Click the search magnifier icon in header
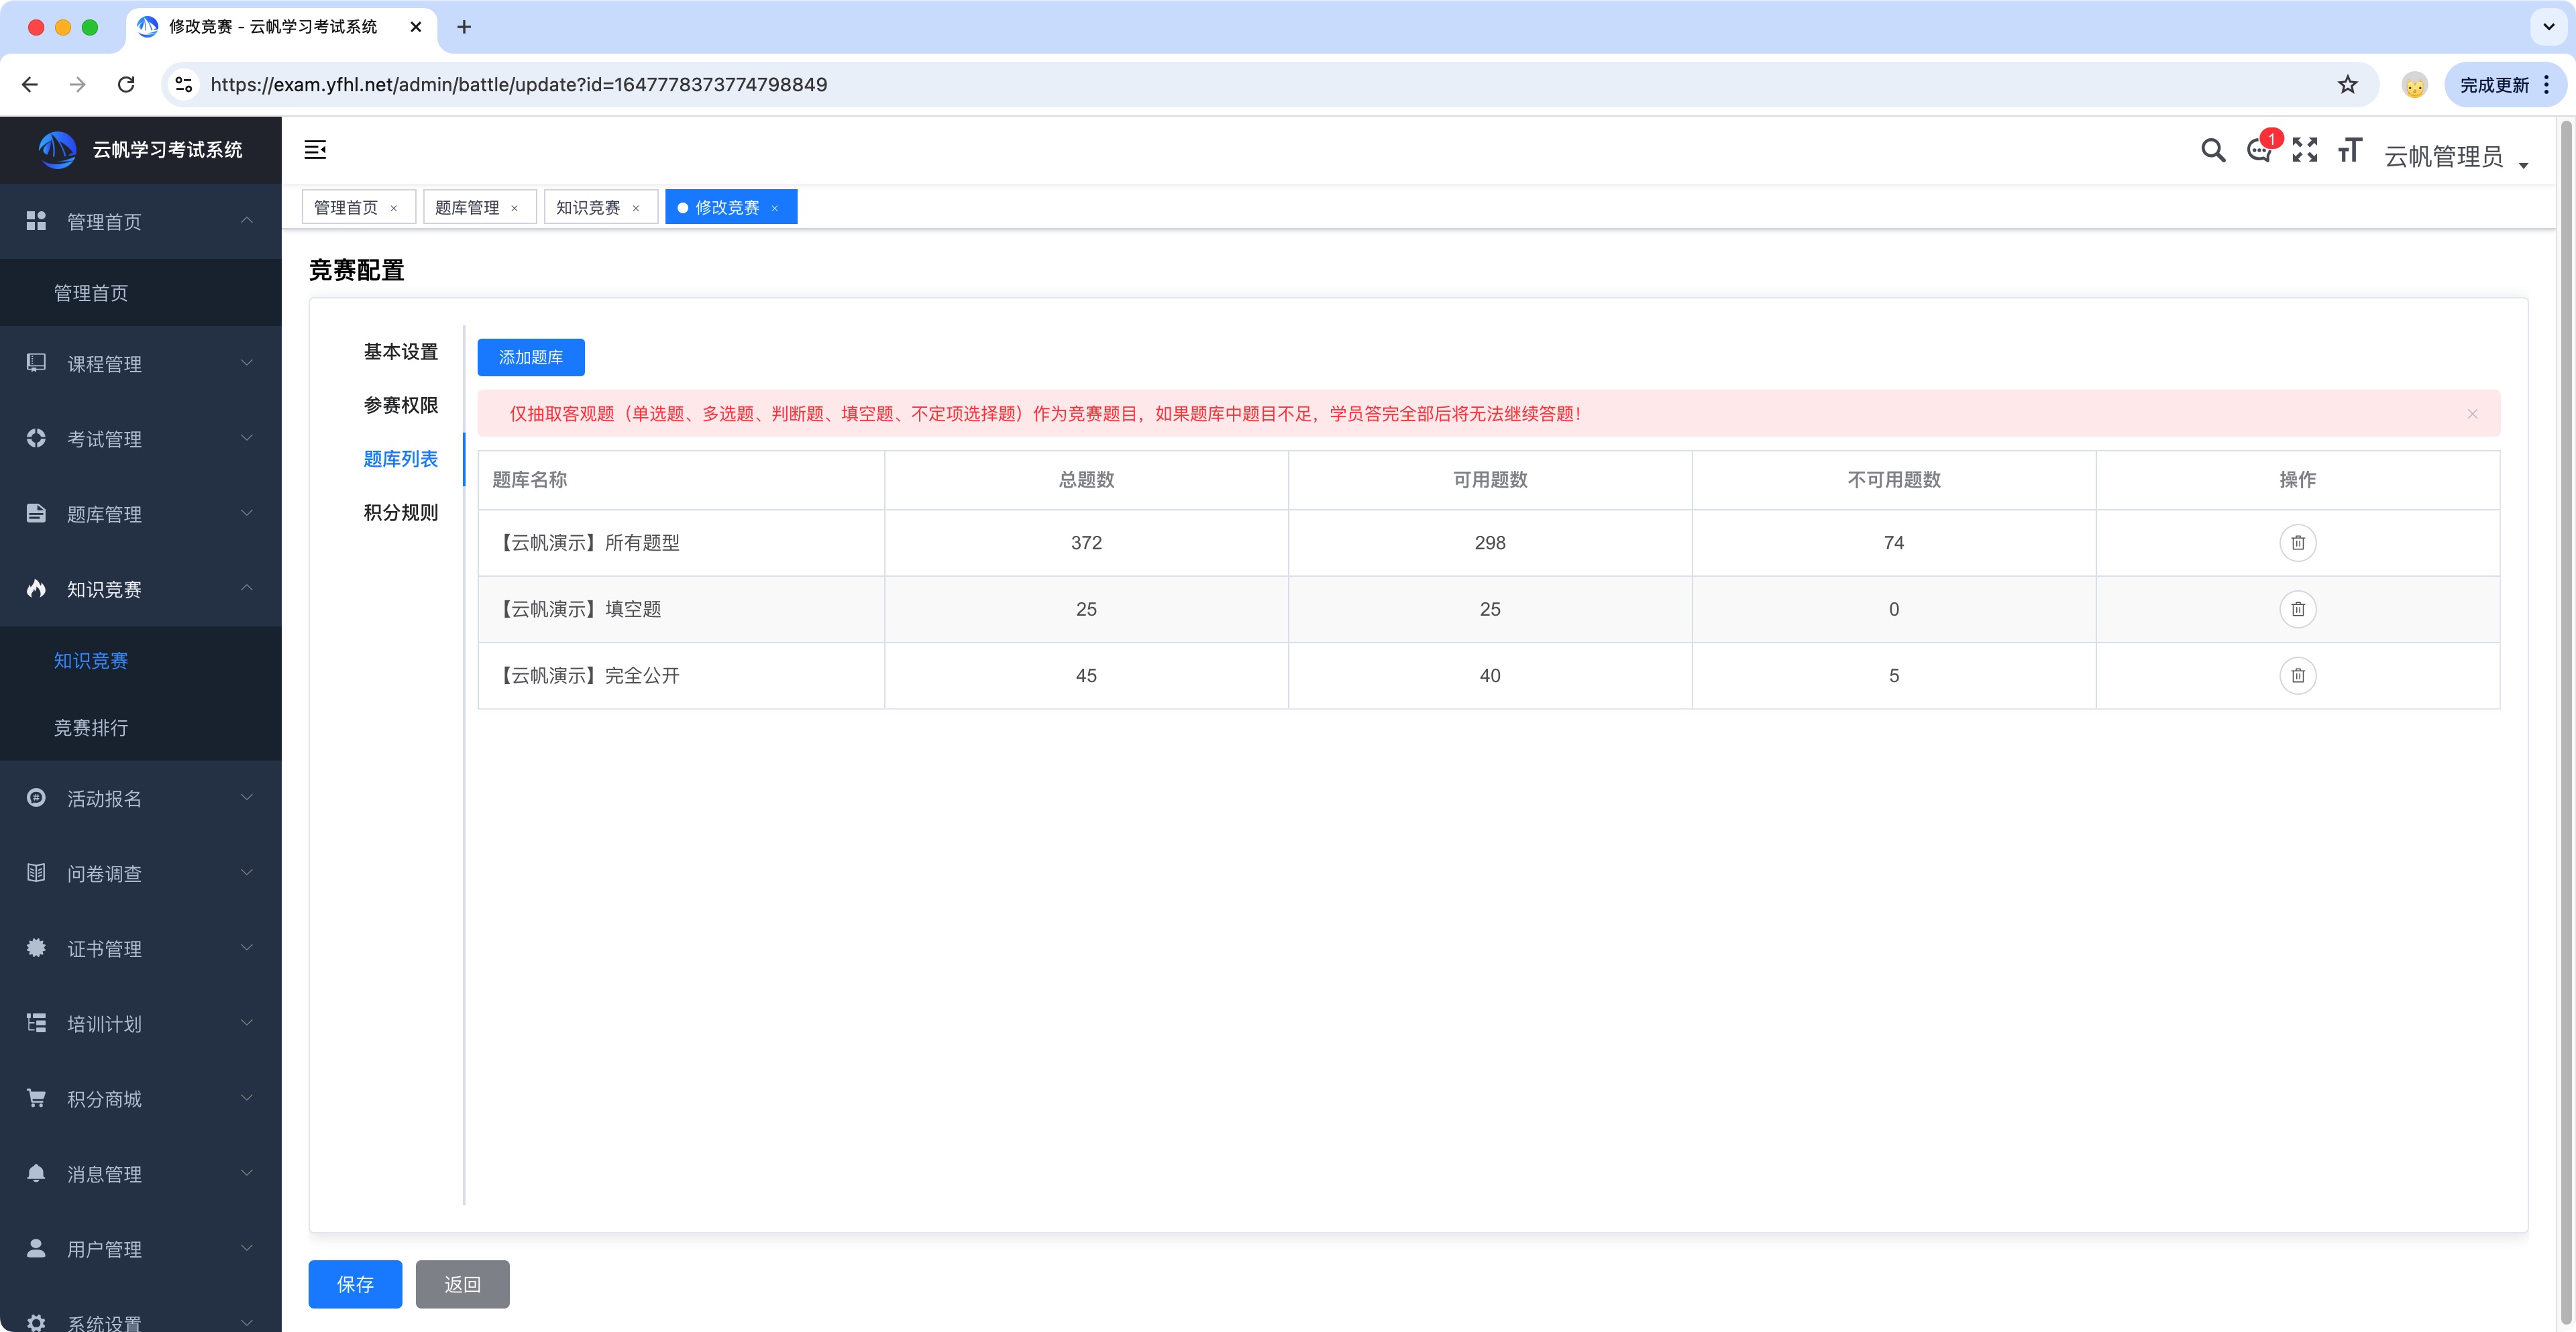The image size is (2576, 1332). click(x=2212, y=150)
